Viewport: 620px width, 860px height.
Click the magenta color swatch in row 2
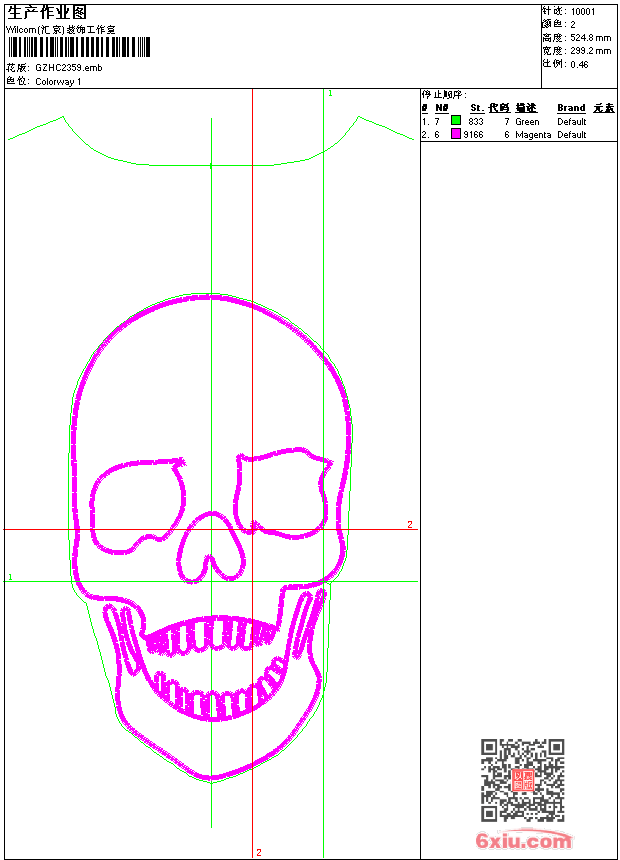pos(456,134)
